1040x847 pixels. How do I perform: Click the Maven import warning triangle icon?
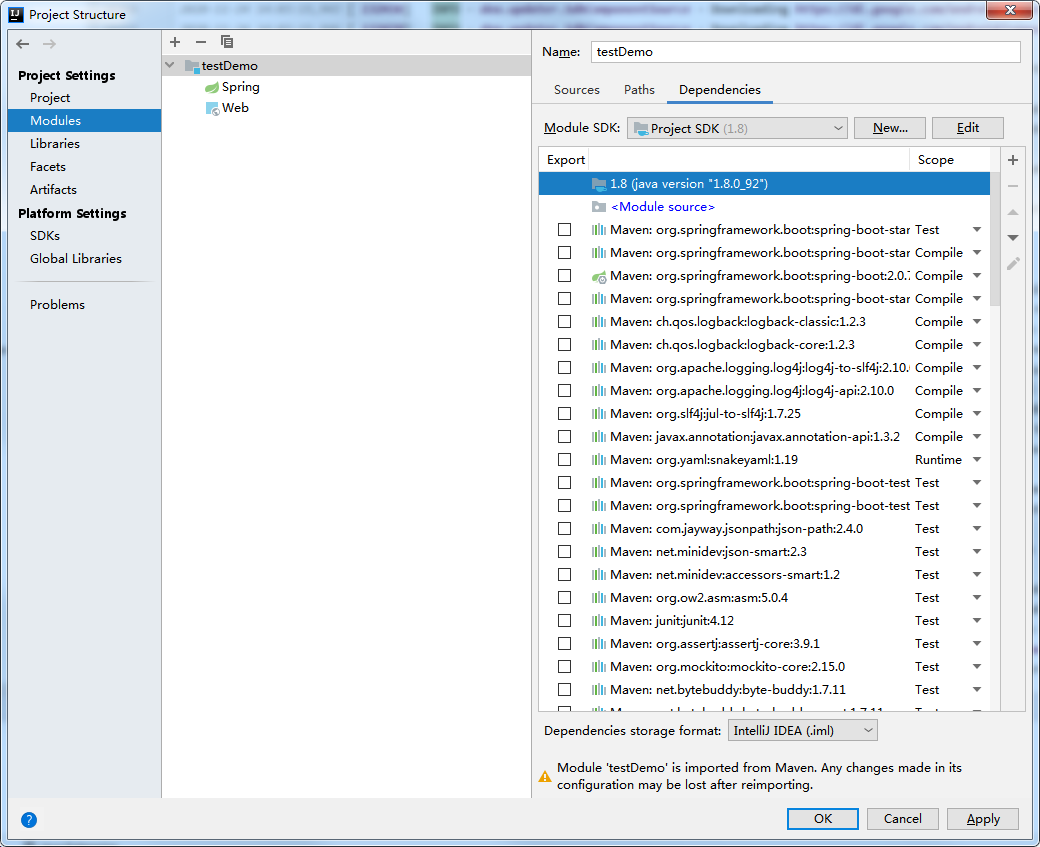pos(545,776)
